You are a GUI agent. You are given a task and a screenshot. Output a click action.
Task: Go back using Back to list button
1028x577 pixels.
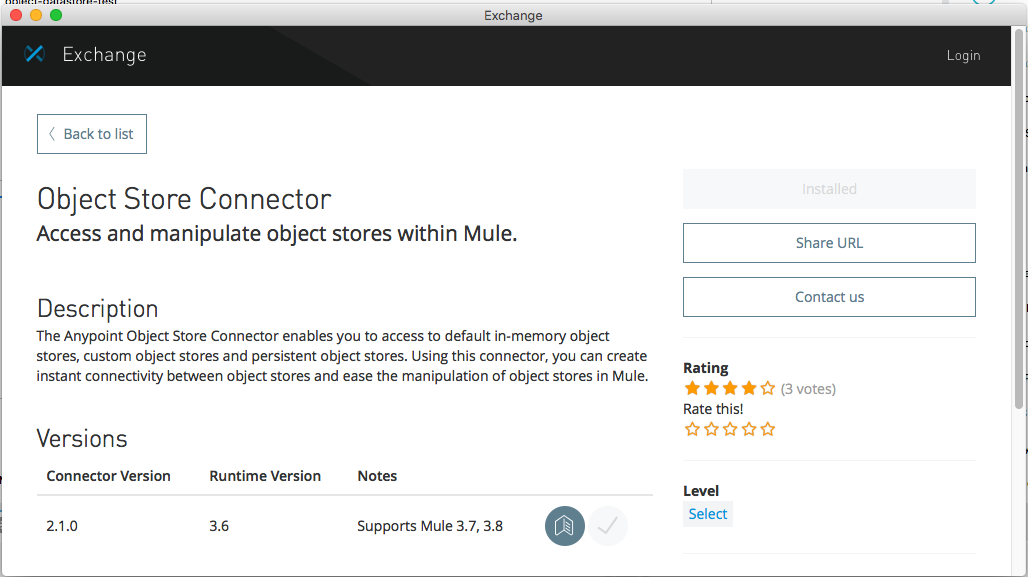[x=92, y=134]
